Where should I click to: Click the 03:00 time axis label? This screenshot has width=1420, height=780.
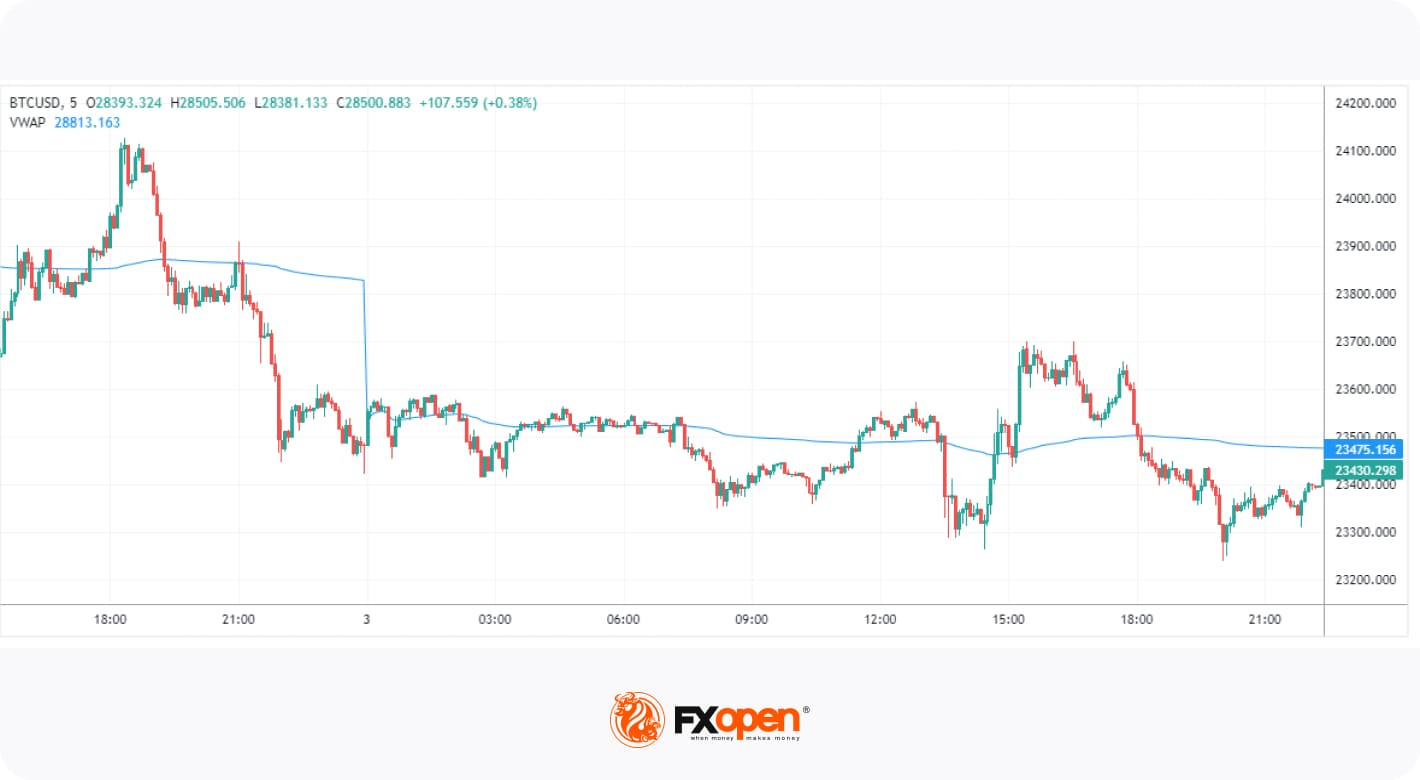(495, 620)
